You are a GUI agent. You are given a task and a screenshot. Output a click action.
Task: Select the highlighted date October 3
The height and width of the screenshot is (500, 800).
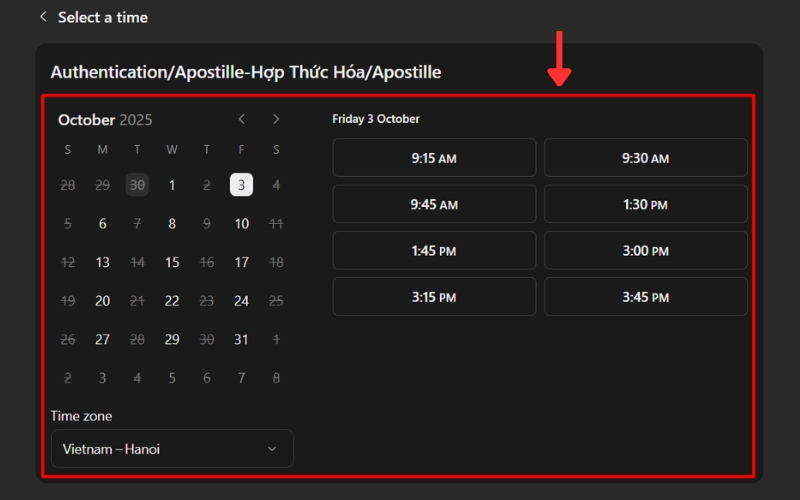pyautogui.click(x=241, y=185)
